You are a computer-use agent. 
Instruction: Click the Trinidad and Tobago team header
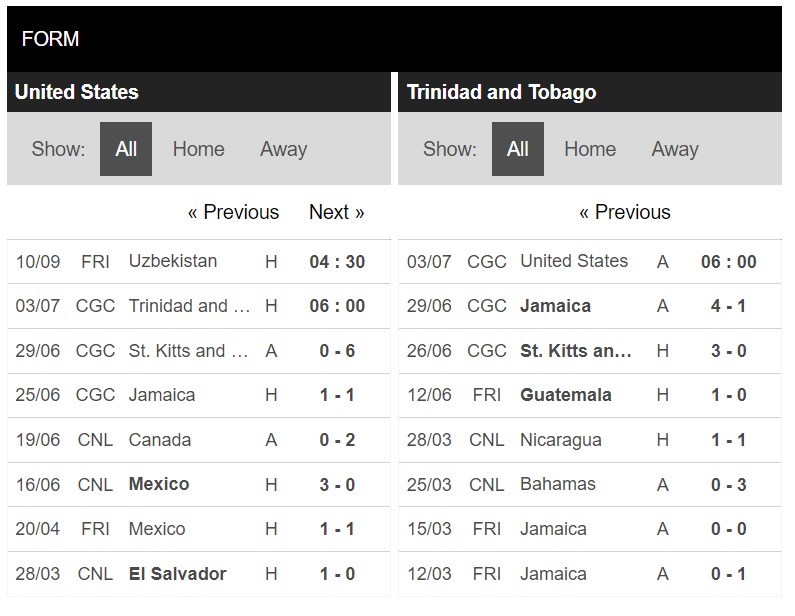[x=502, y=92]
